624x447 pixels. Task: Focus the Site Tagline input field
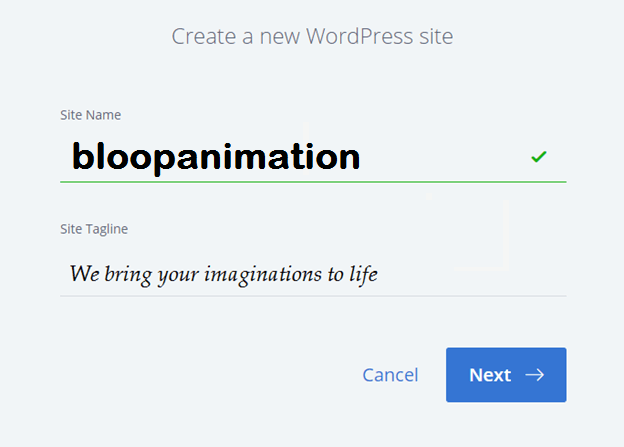tap(313, 274)
